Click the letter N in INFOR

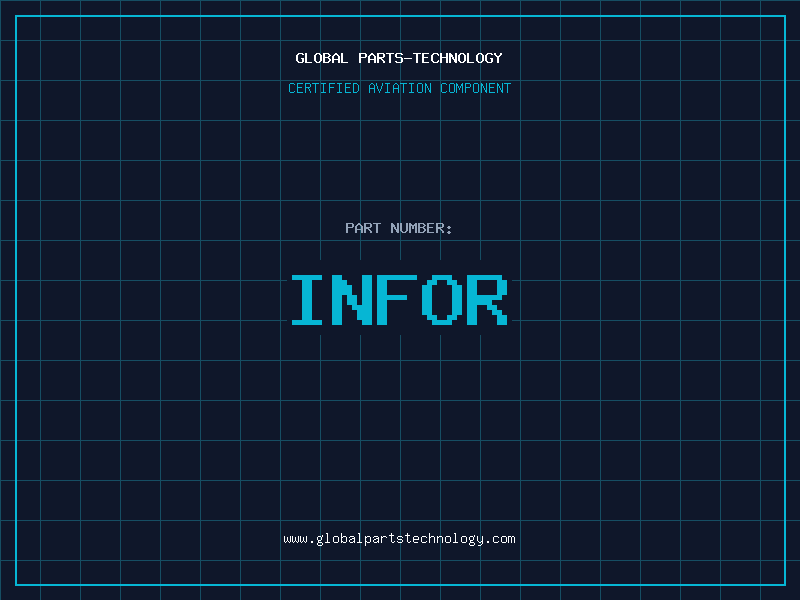coord(353,301)
